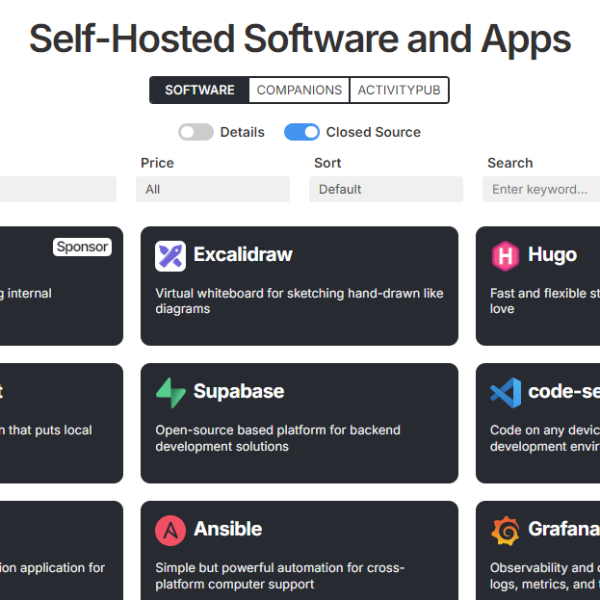This screenshot has height=600, width=600.
Task: Click the Ansible description about automation
Action: point(280,576)
